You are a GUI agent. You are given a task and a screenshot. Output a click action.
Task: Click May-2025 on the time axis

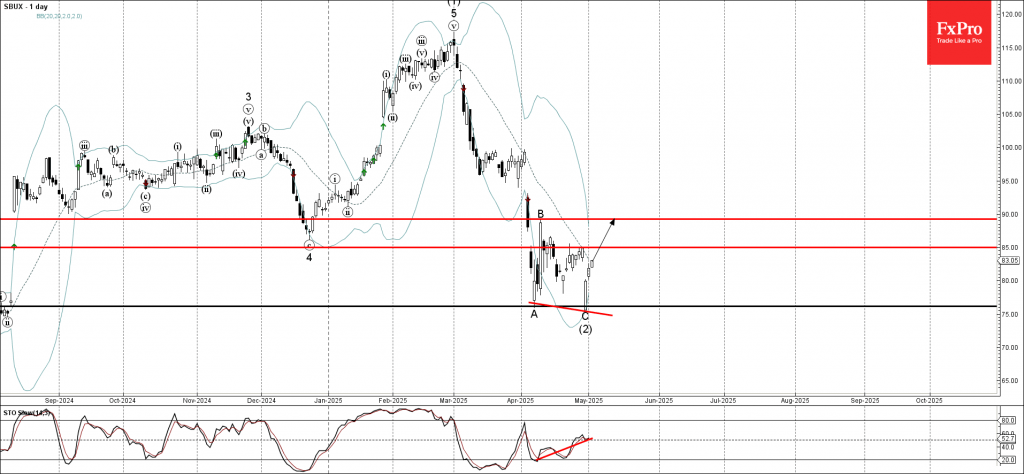(x=588, y=399)
